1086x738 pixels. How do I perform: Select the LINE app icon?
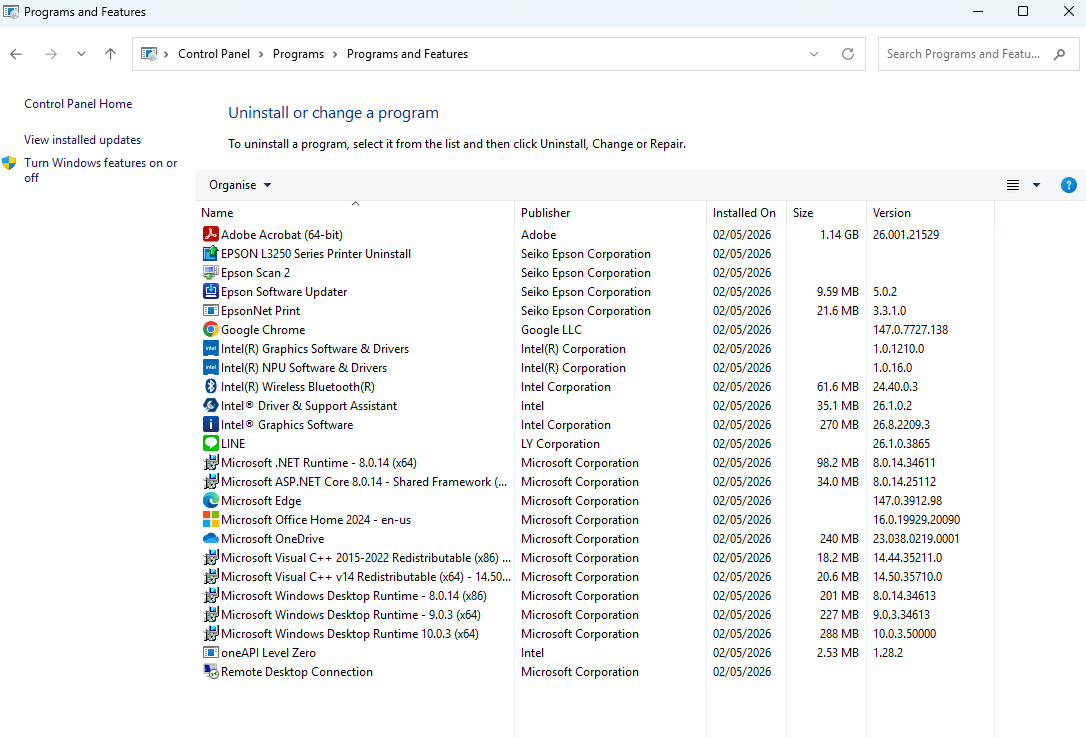211,444
